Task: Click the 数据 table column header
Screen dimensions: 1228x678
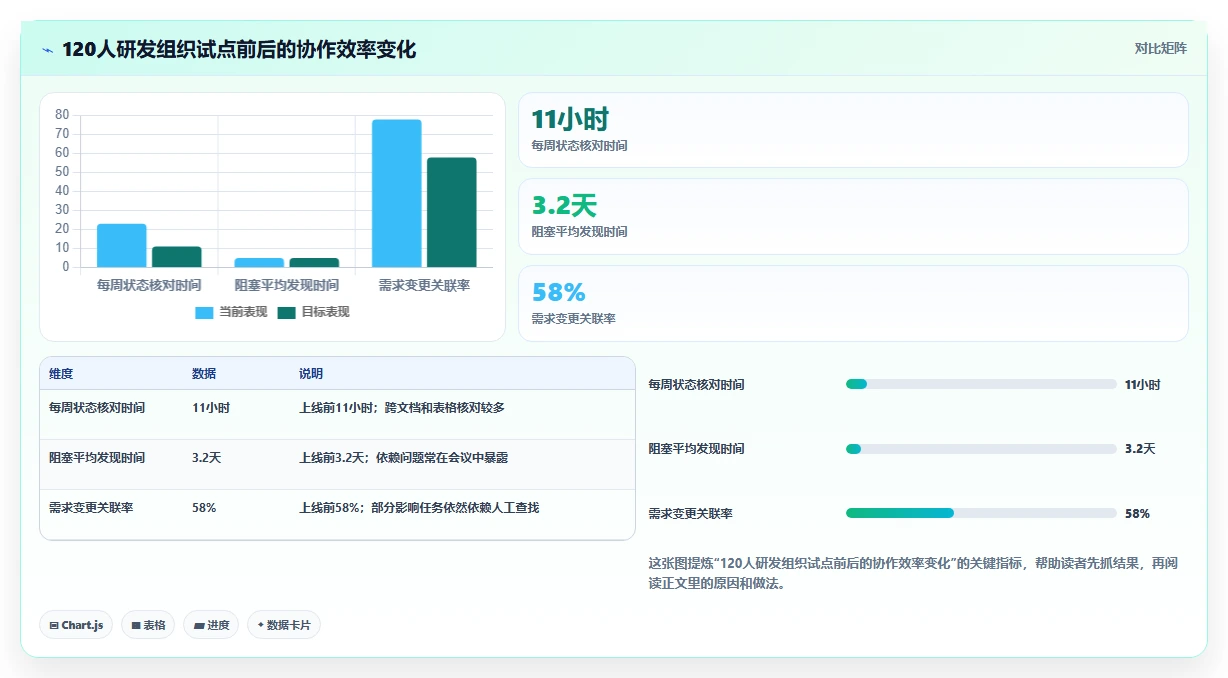Action: [x=204, y=374]
